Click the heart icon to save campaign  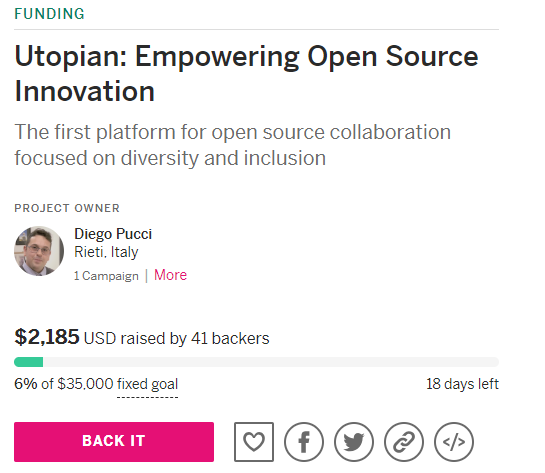pyautogui.click(x=254, y=442)
